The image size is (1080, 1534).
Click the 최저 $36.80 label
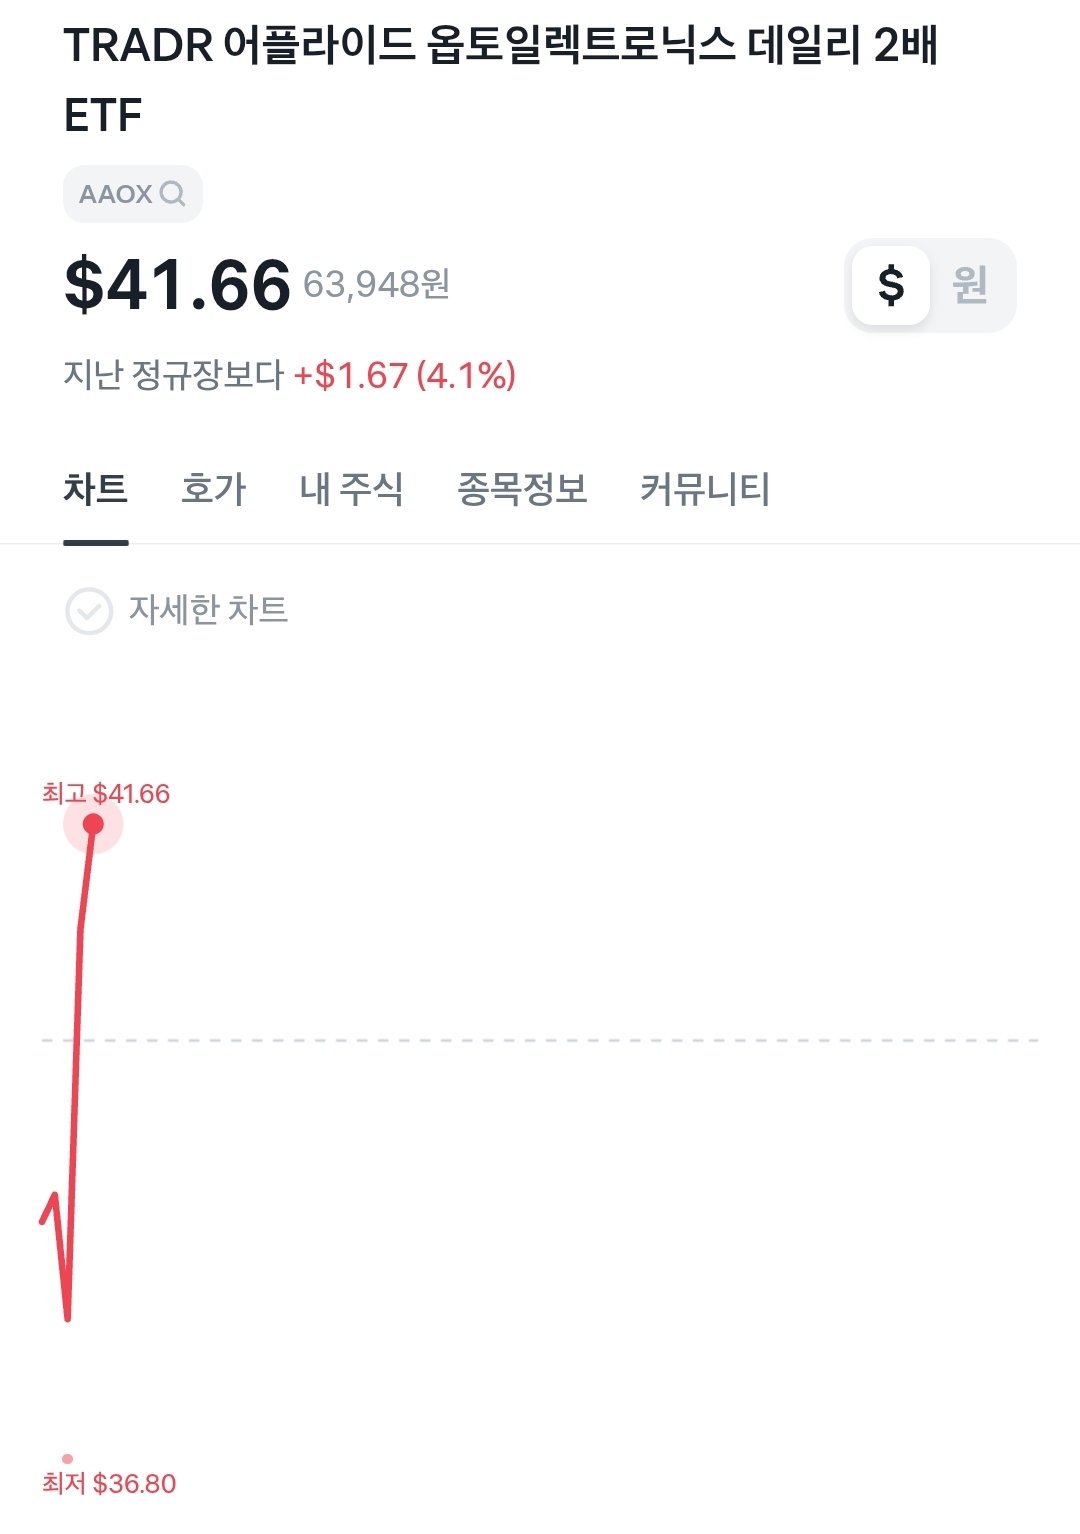pyautogui.click(x=109, y=1483)
